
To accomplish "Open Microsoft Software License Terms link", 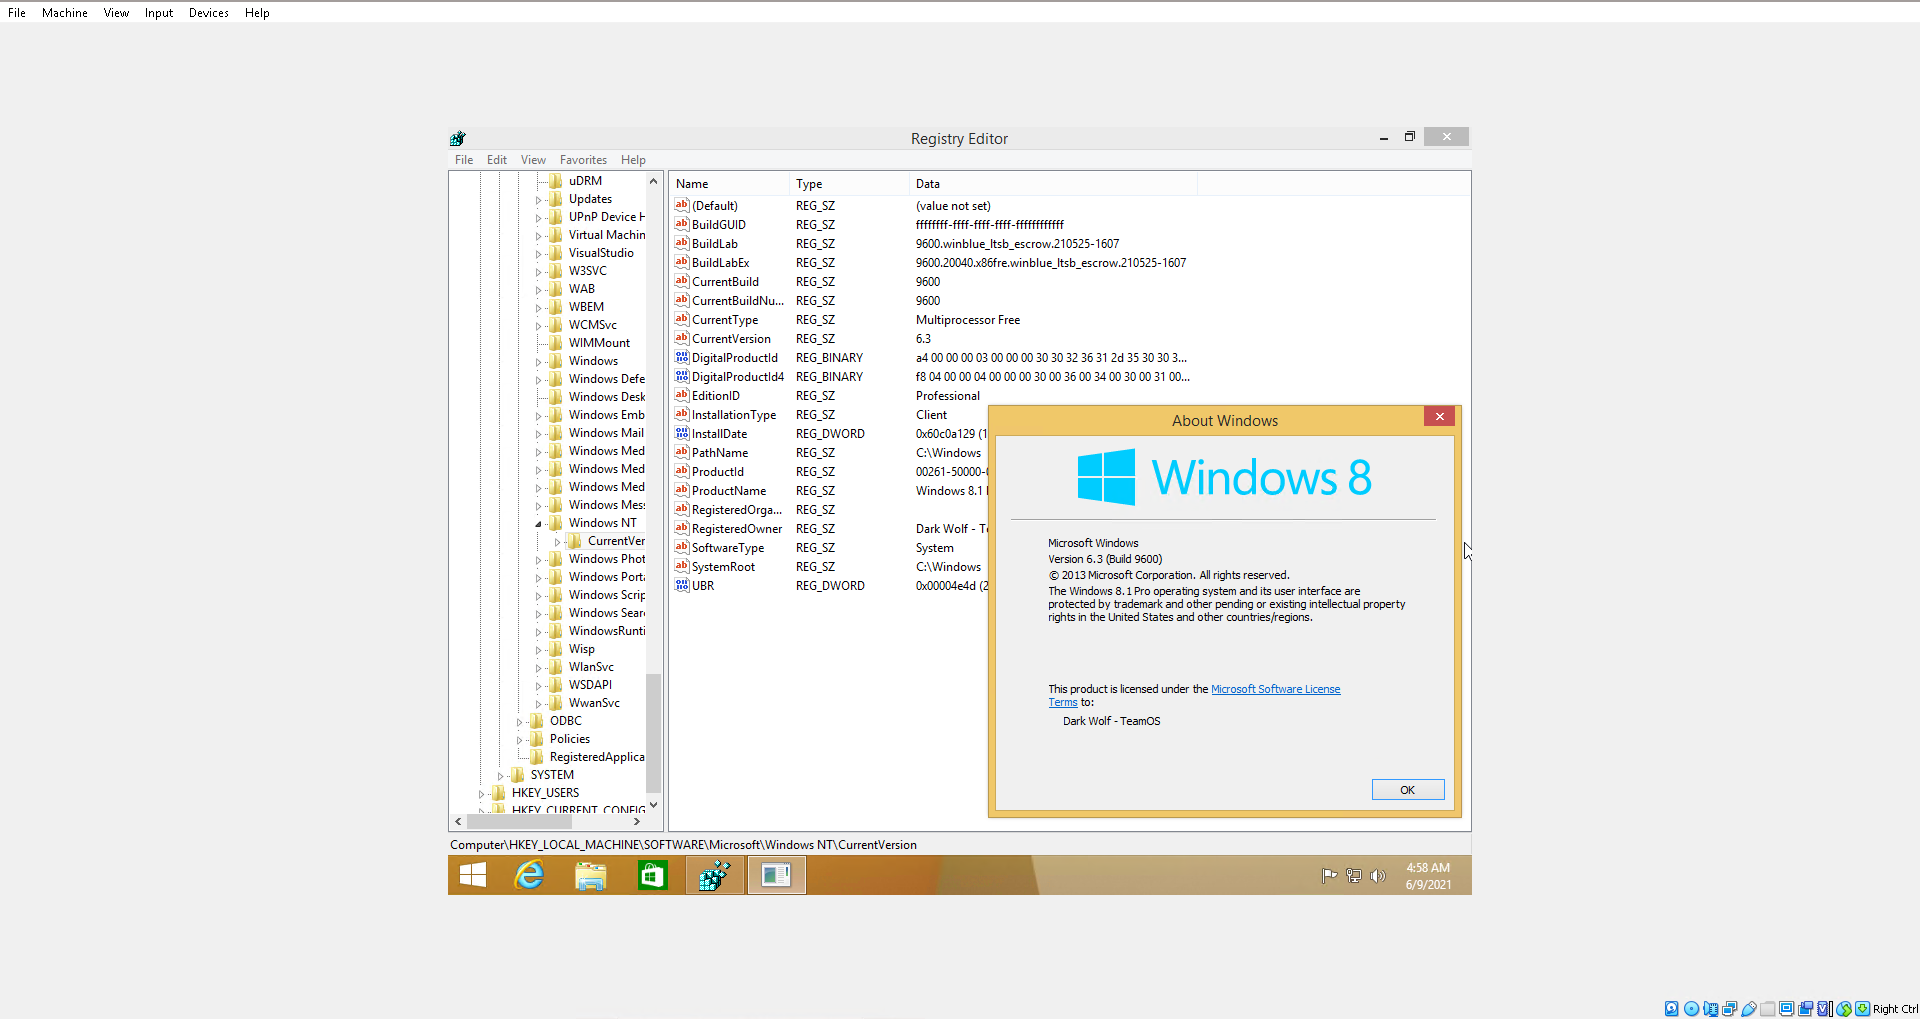I will (1276, 689).
